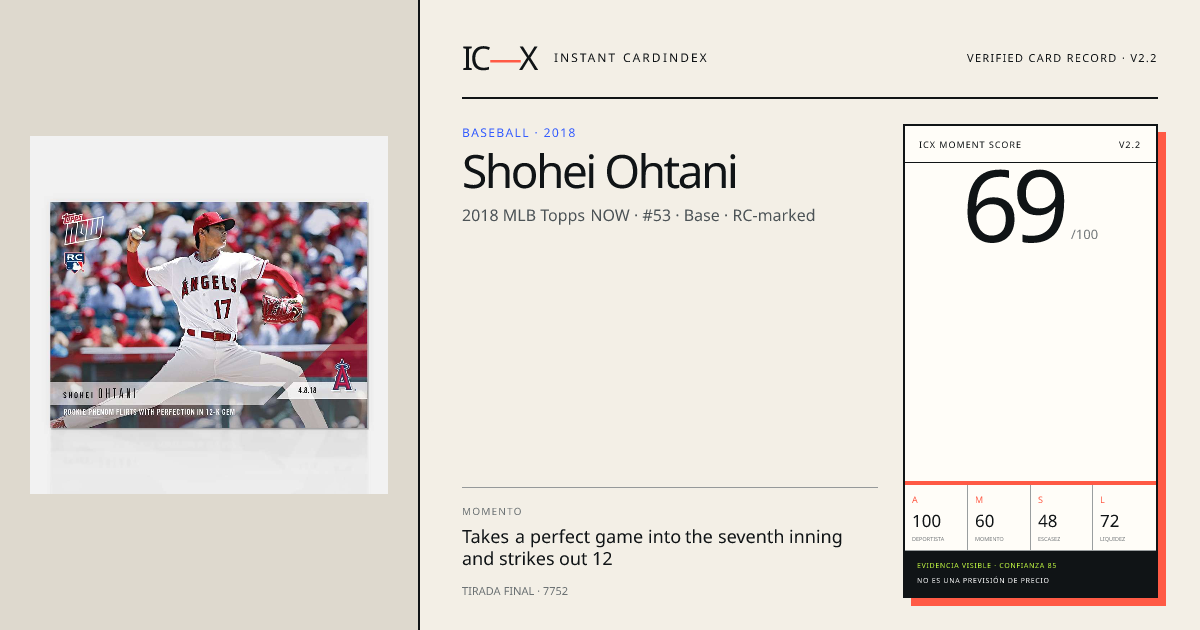Viewport: 1200px width, 630px height.
Task: Click the INSTANT CARDINDEX title text
Action: click(631, 58)
